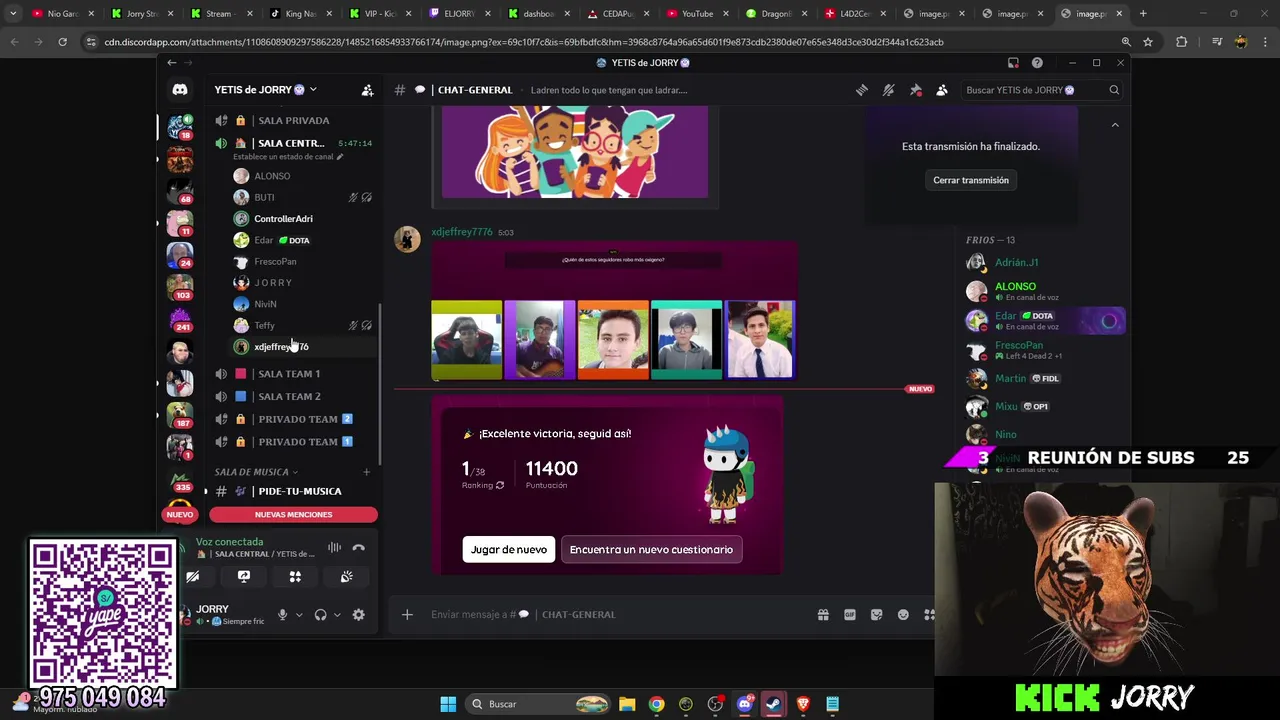Deafen with headphones icon in user panel
The height and width of the screenshot is (720, 1280).
[x=320, y=615]
